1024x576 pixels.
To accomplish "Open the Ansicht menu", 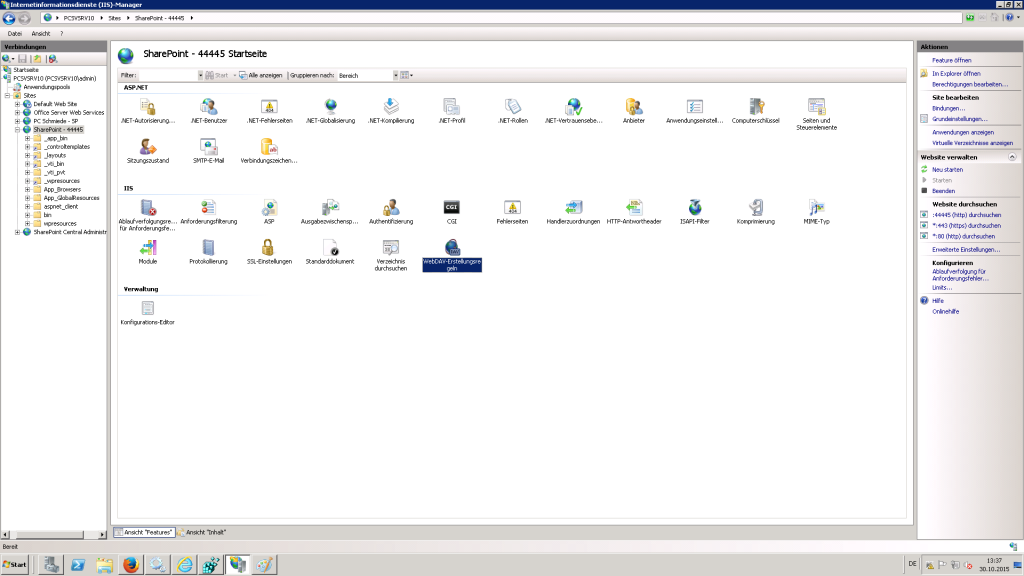I will pyautogui.click(x=40, y=33).
